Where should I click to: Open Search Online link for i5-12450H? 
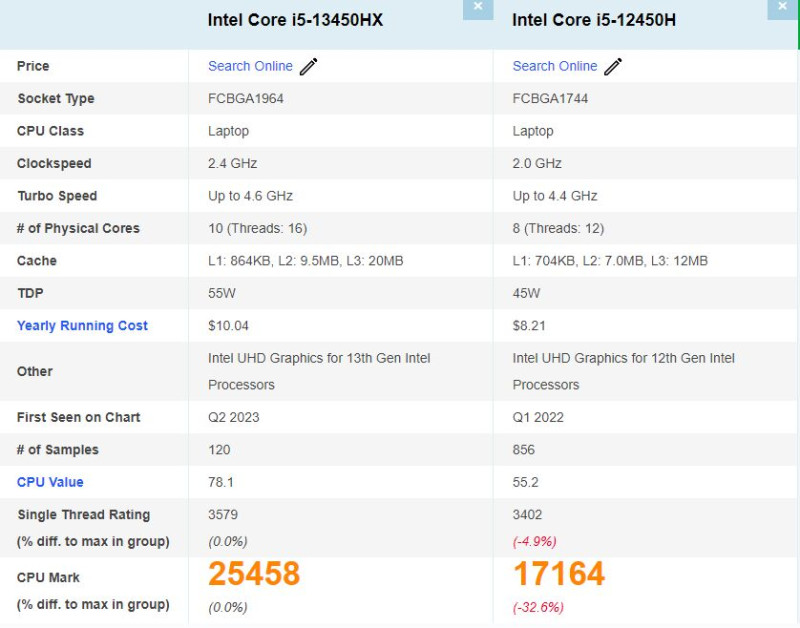click(555, 66)
